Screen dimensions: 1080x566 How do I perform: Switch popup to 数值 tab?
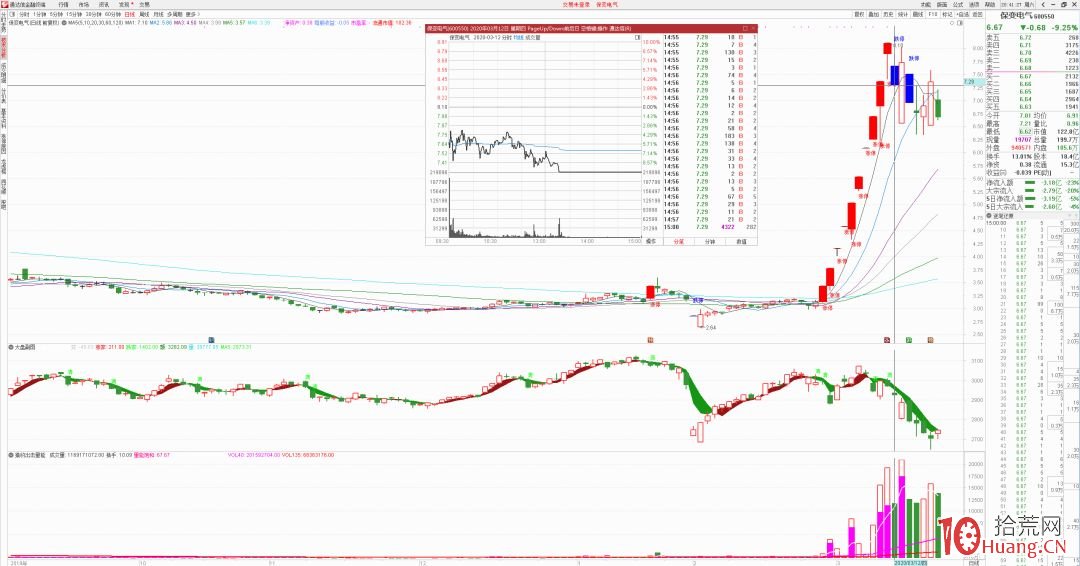(741, 242)
